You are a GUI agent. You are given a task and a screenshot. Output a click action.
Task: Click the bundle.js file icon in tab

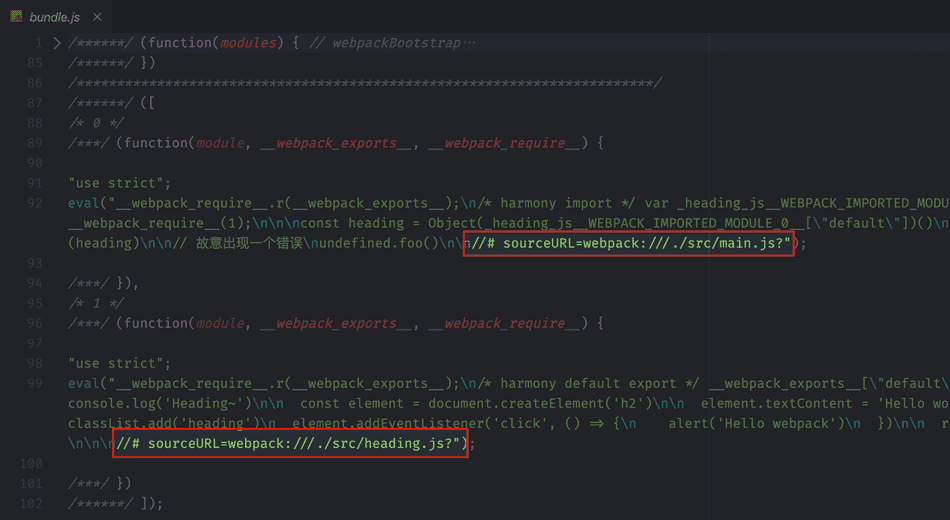point(16,17)
